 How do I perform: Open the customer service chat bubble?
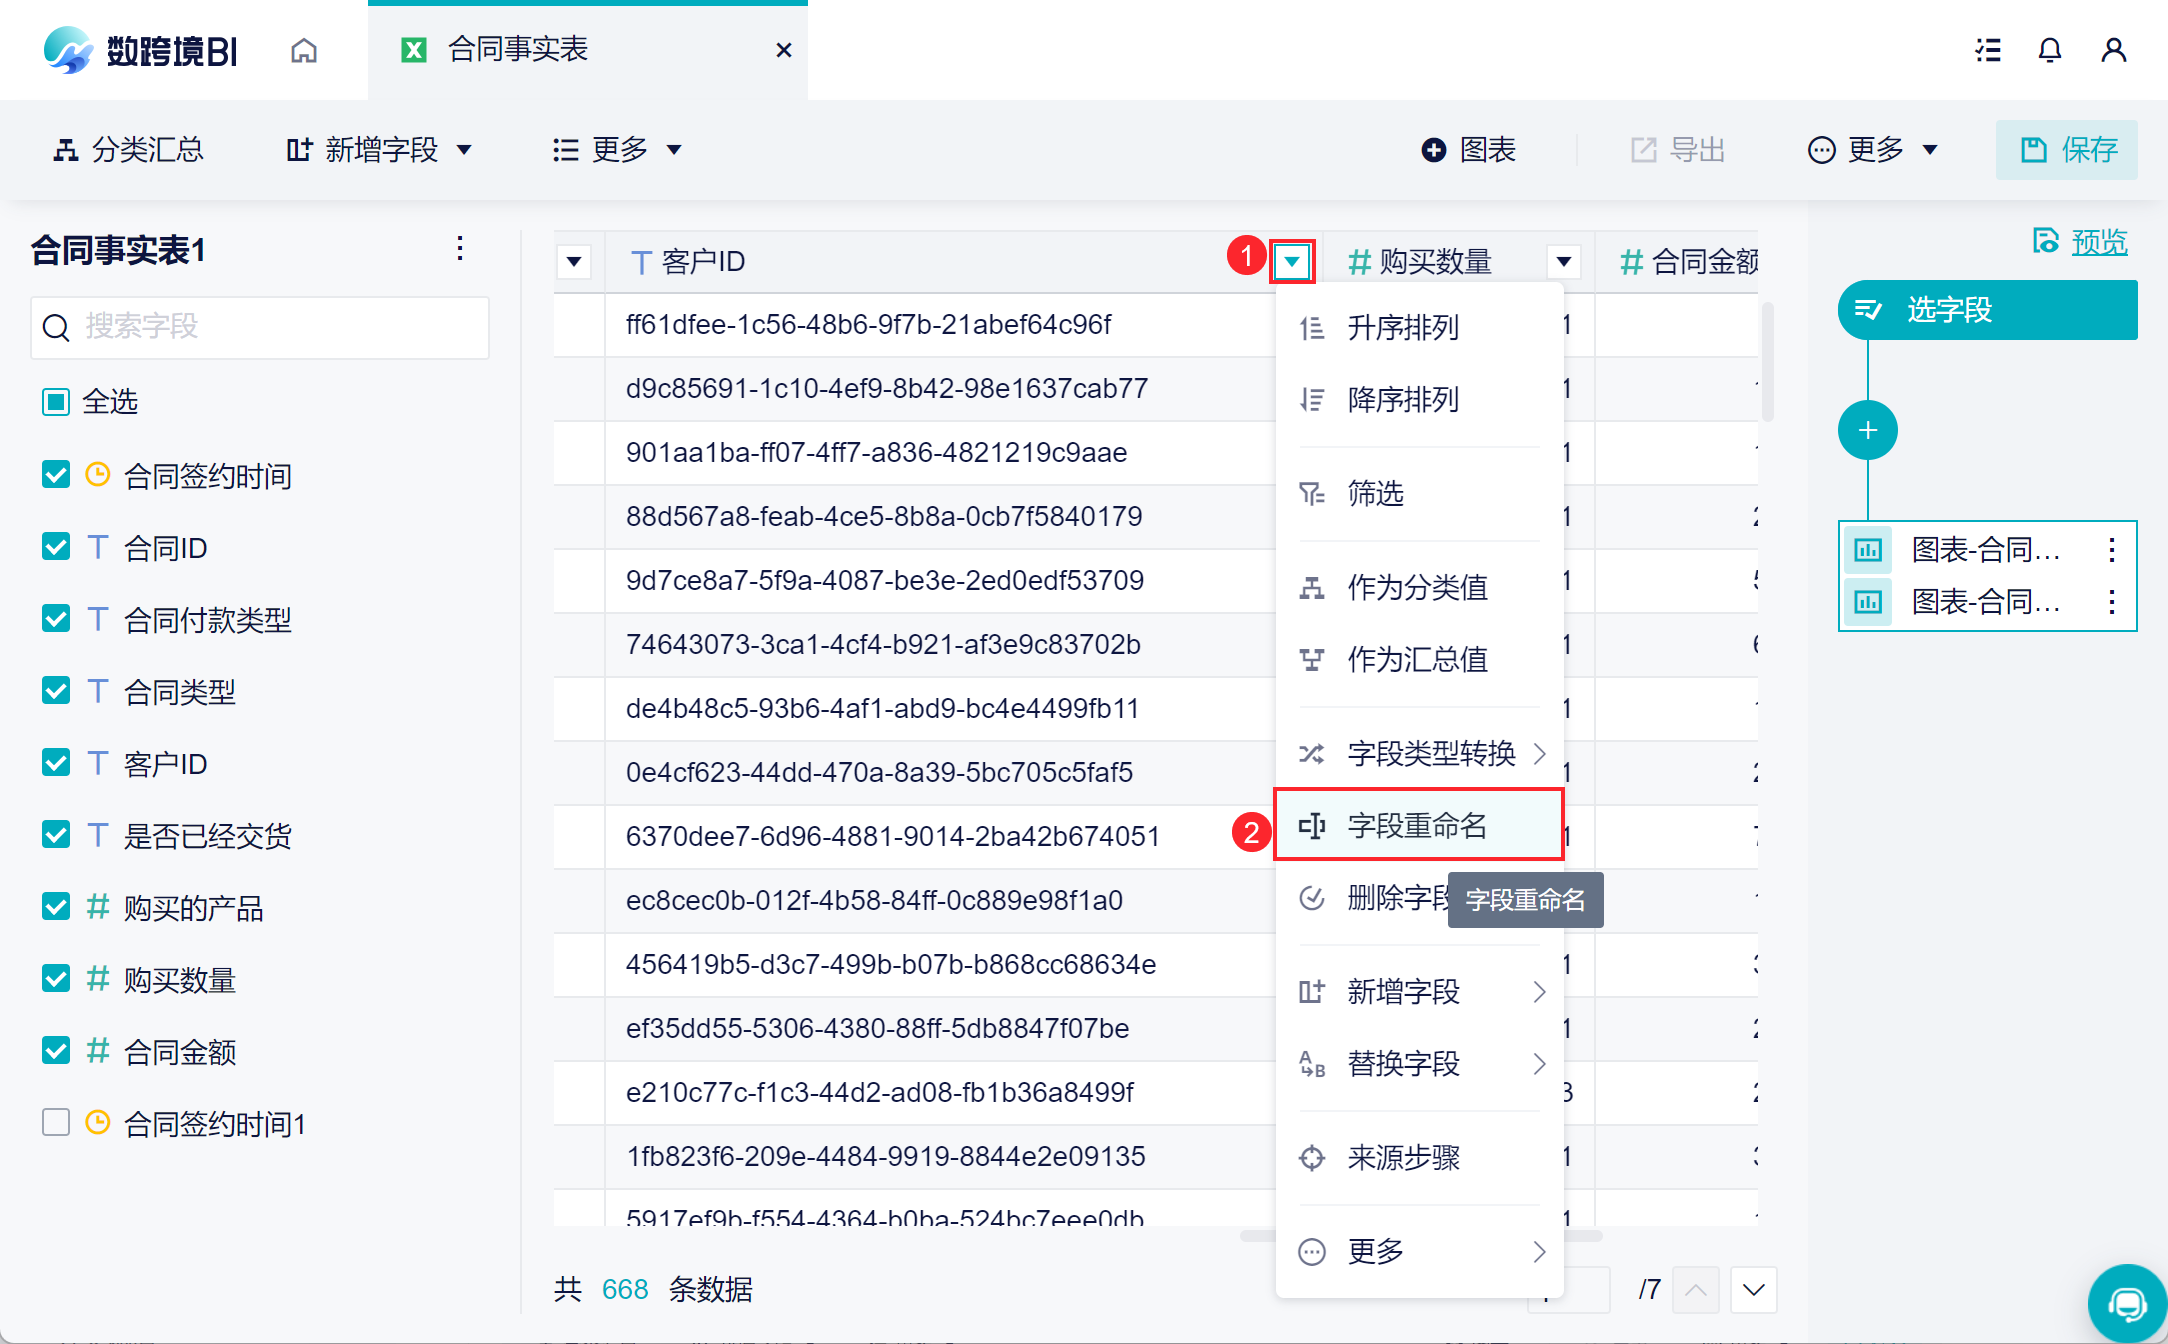point(2126,1303)
